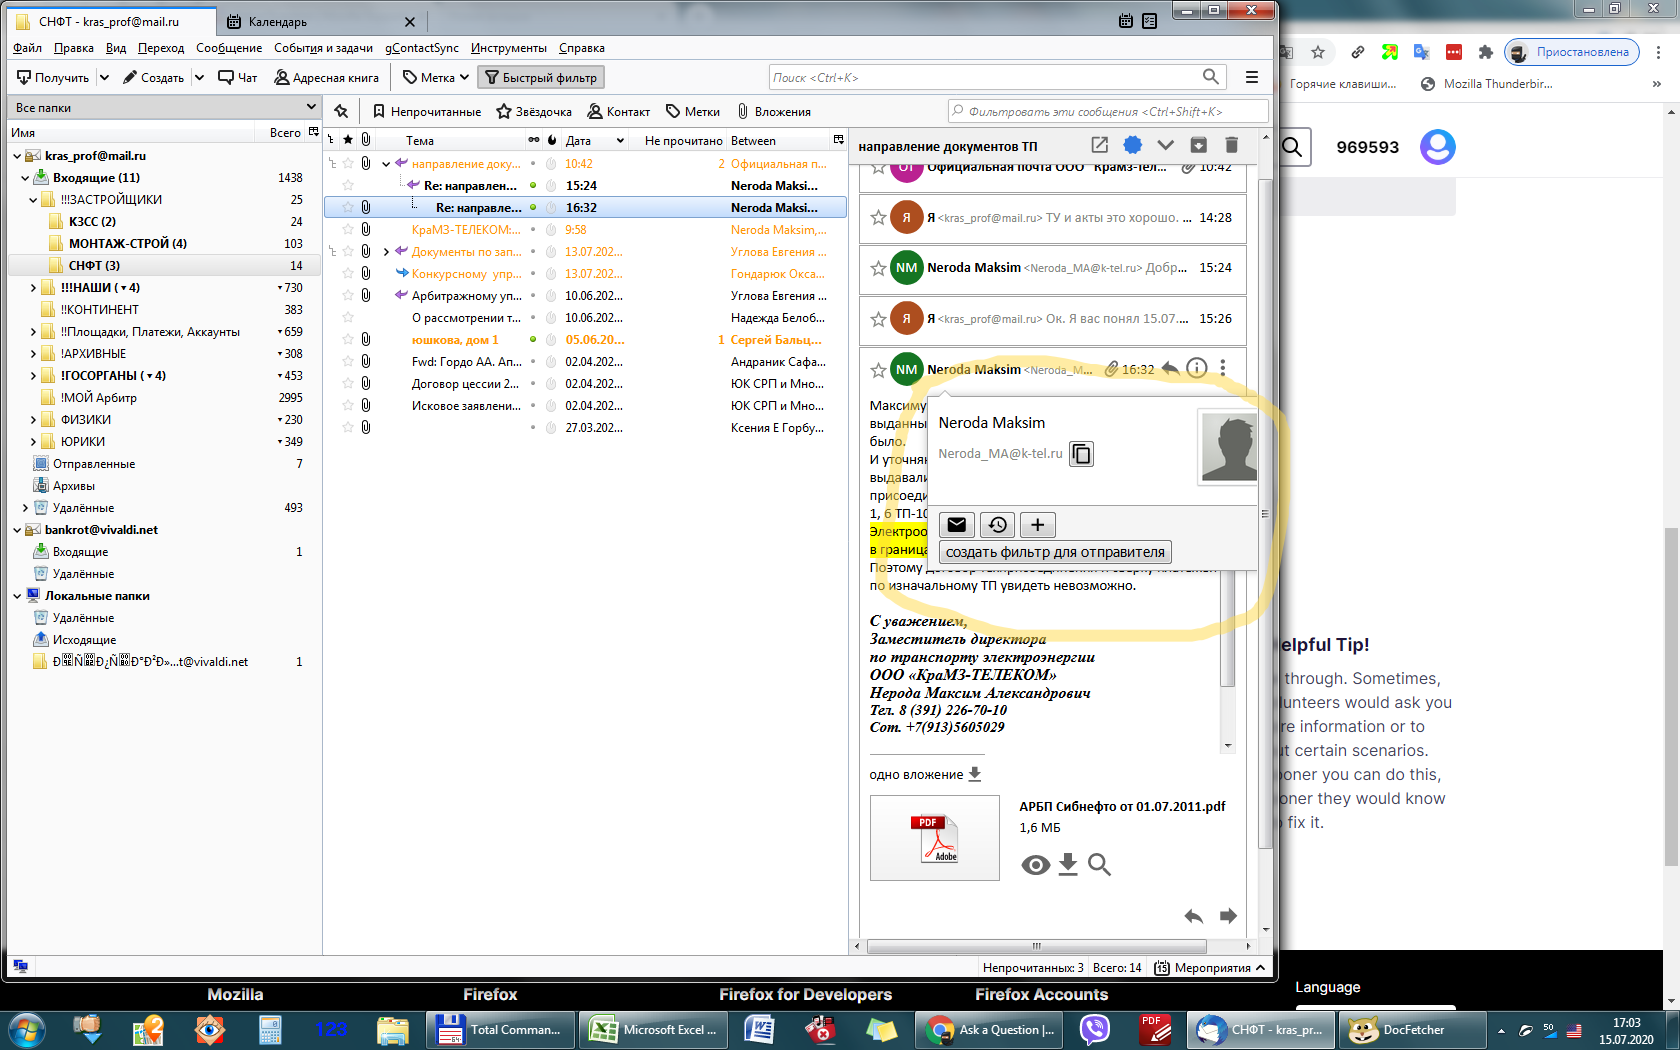Click the Создать toolbar button

153,77
